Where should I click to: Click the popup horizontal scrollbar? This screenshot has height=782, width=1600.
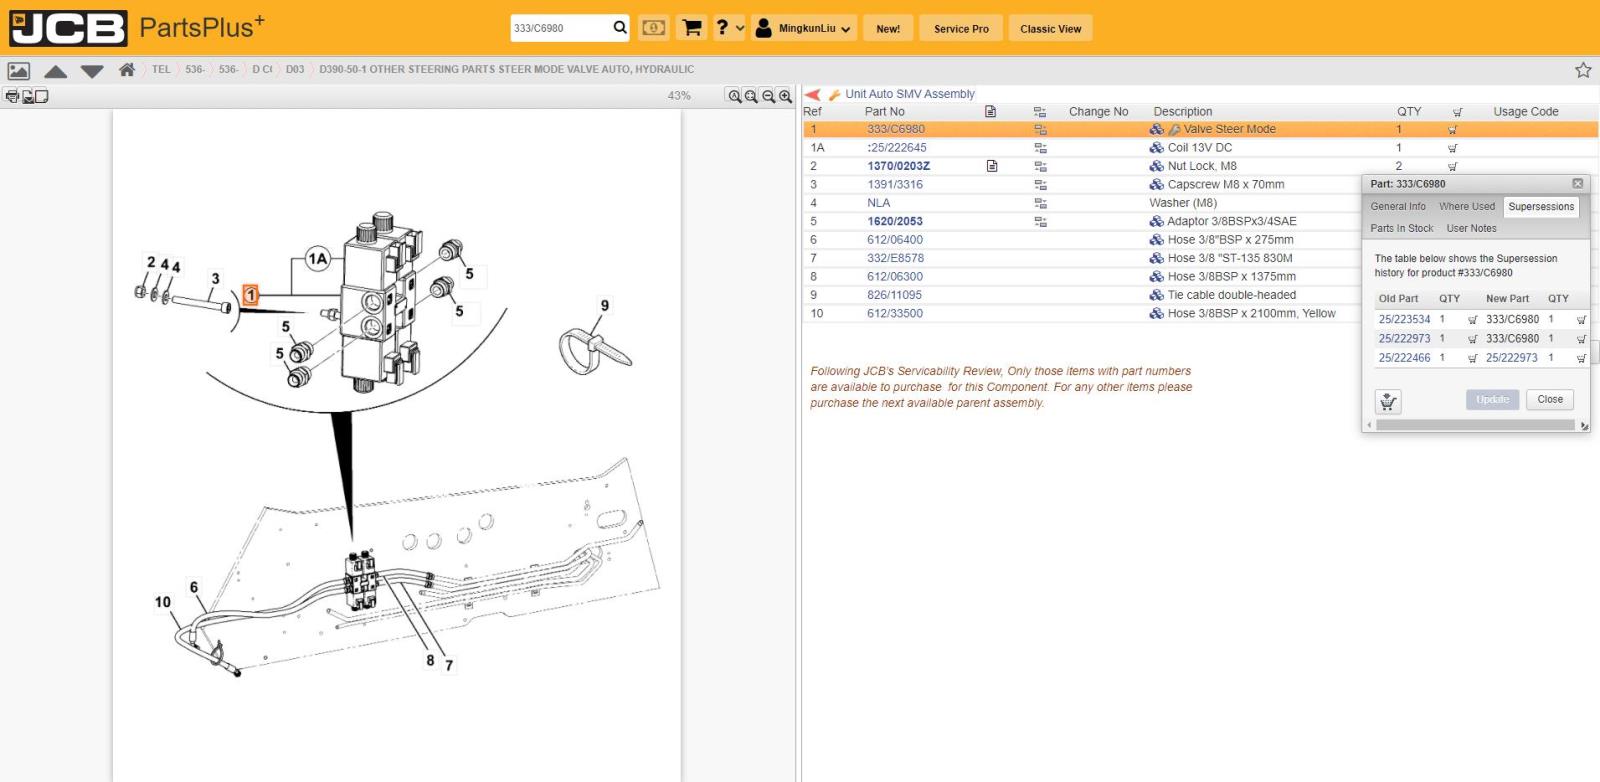[x=1475, y=425]
